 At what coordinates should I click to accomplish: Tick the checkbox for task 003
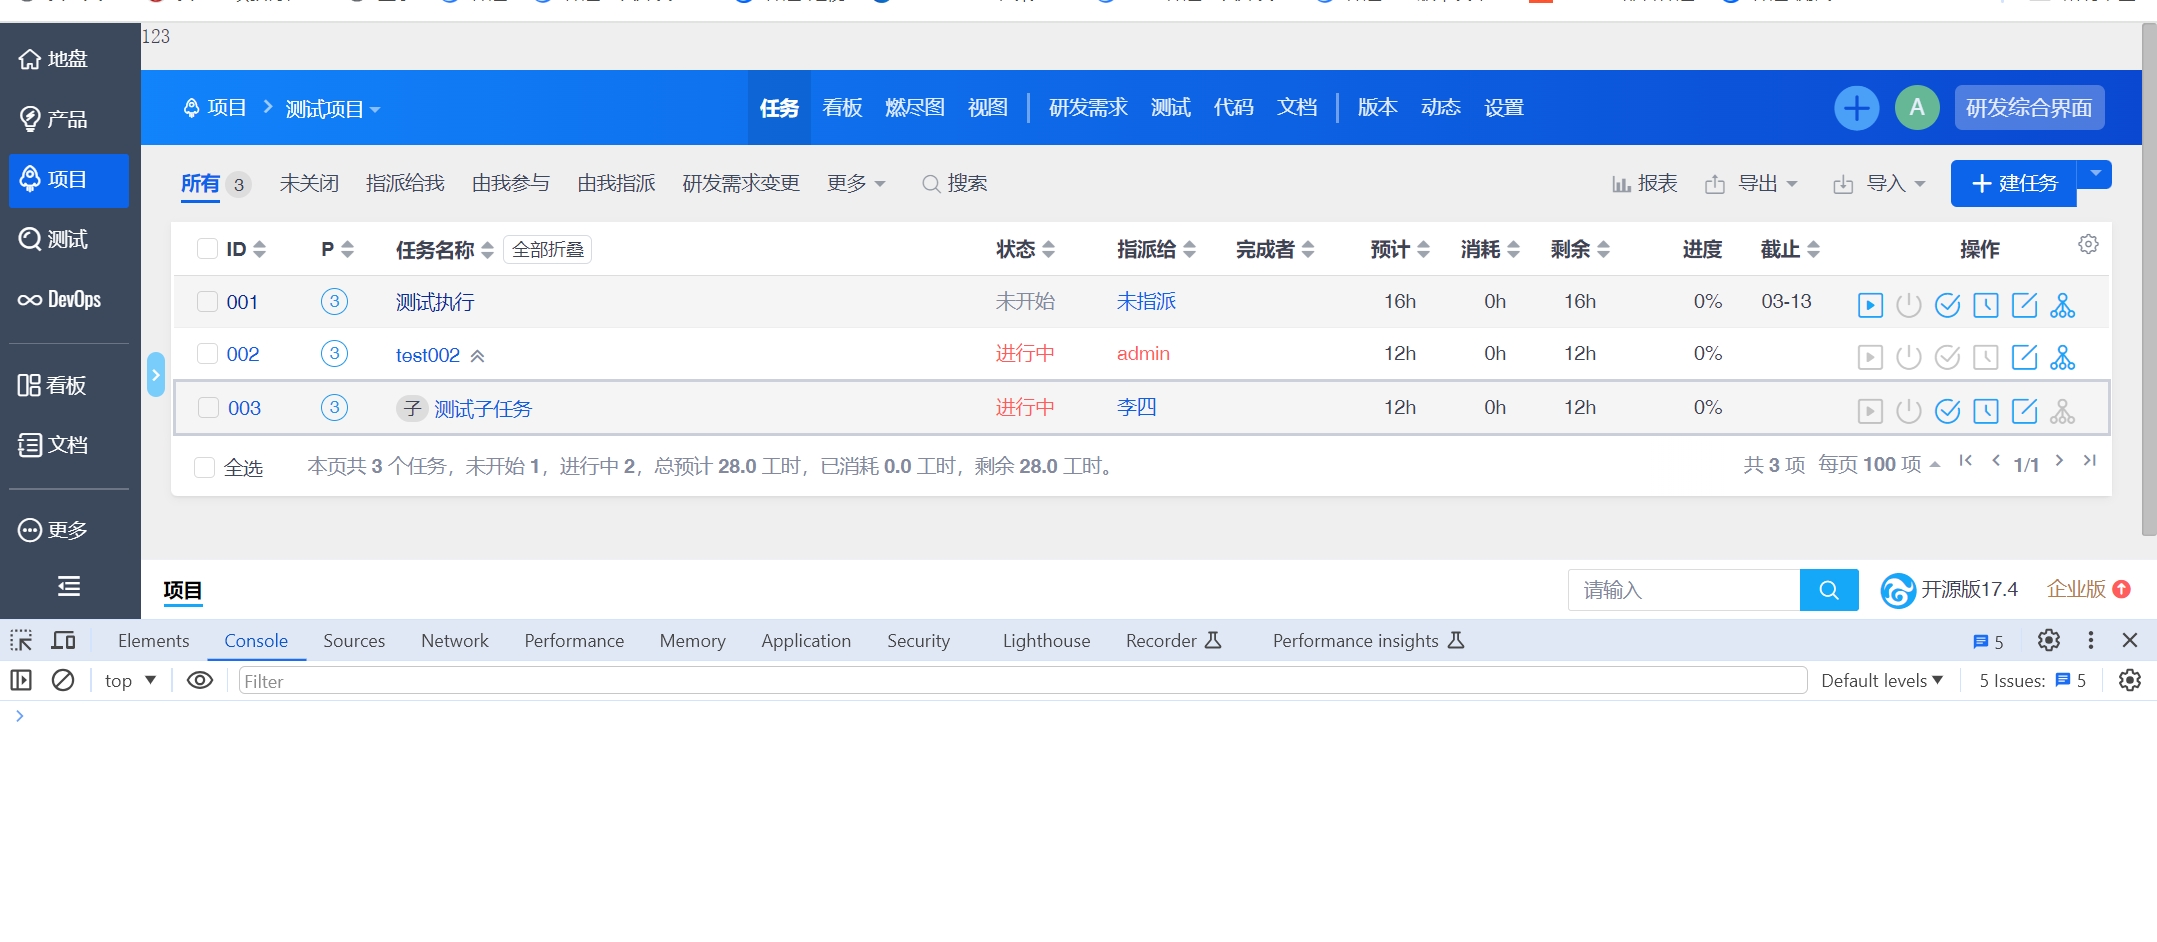point(208,408)
